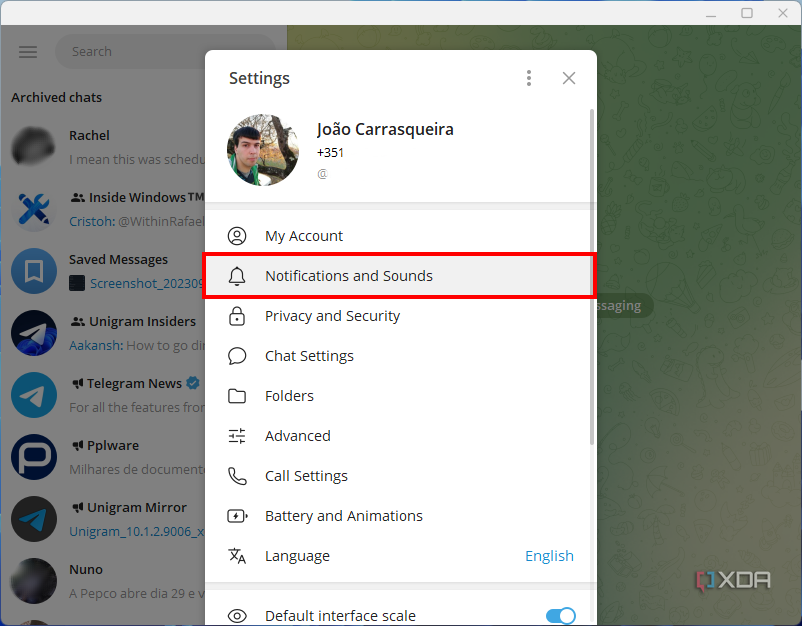Open Privacy and Security lock icon
This screenshot has width=802, height=626.
click(237, 315)
